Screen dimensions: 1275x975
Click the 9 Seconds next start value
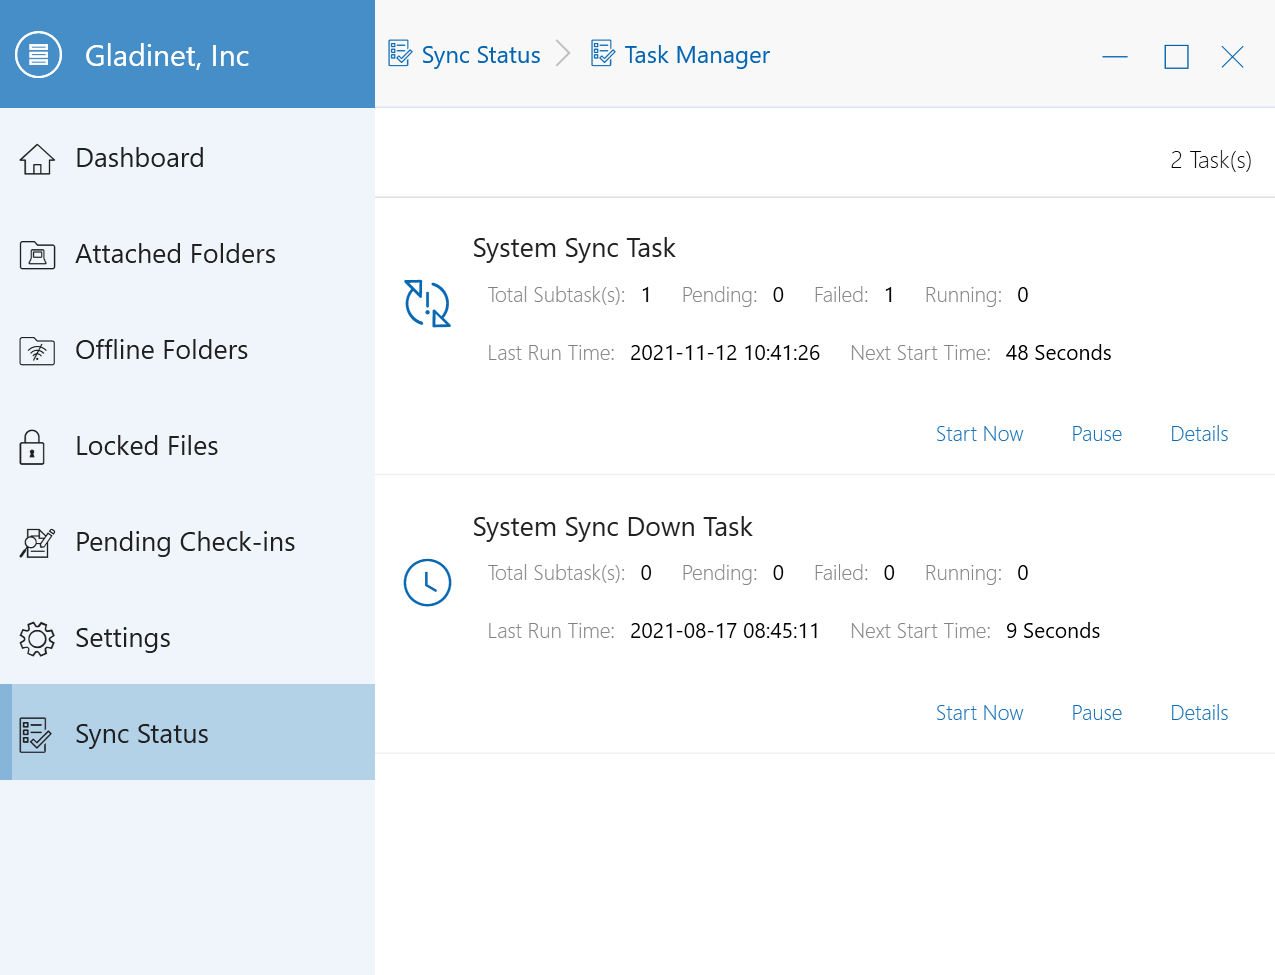tap(1053, 631)
